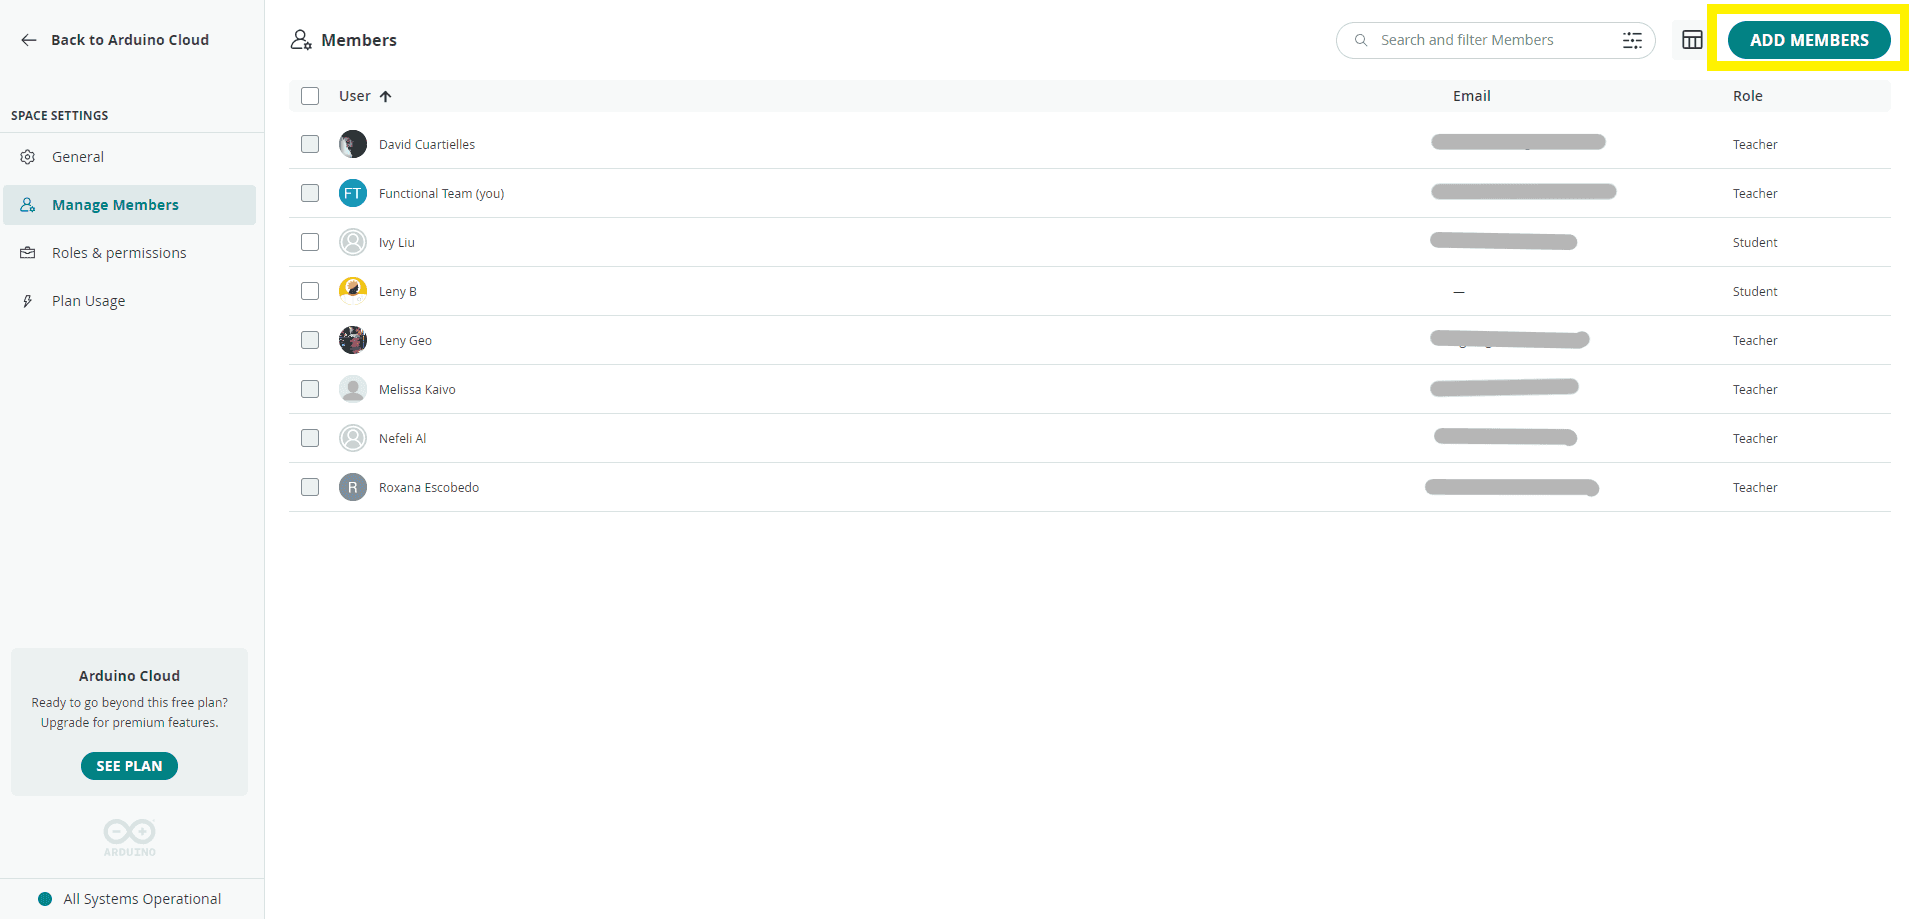The width and height of the screenshot is (1909, 919).
Task: Check the box next to Melissa Kaivo
Action: tap(310, 389)
